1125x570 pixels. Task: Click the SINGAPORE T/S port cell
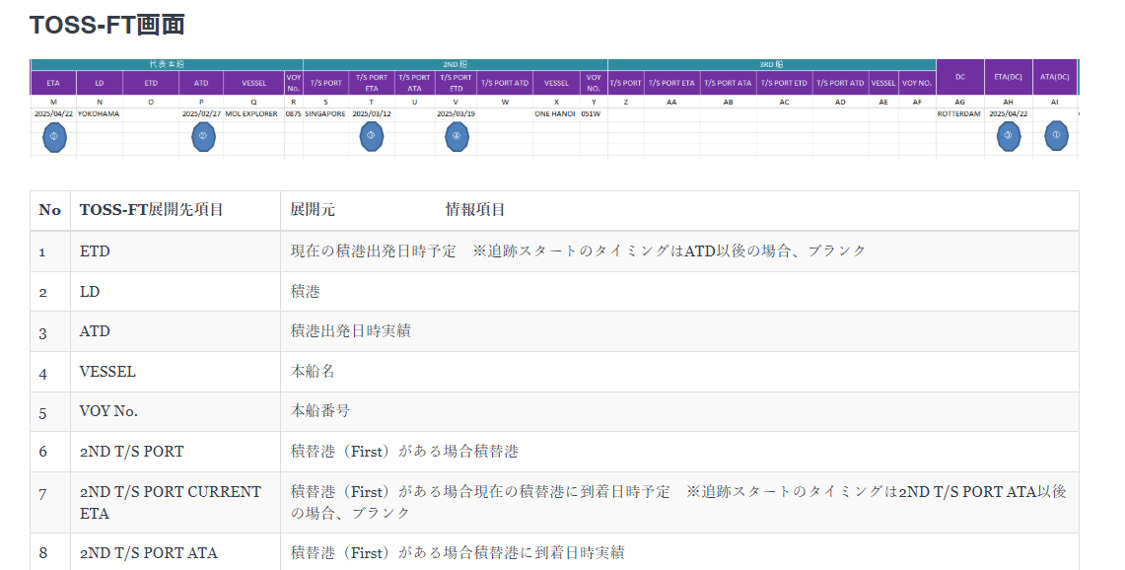(326, 114)
